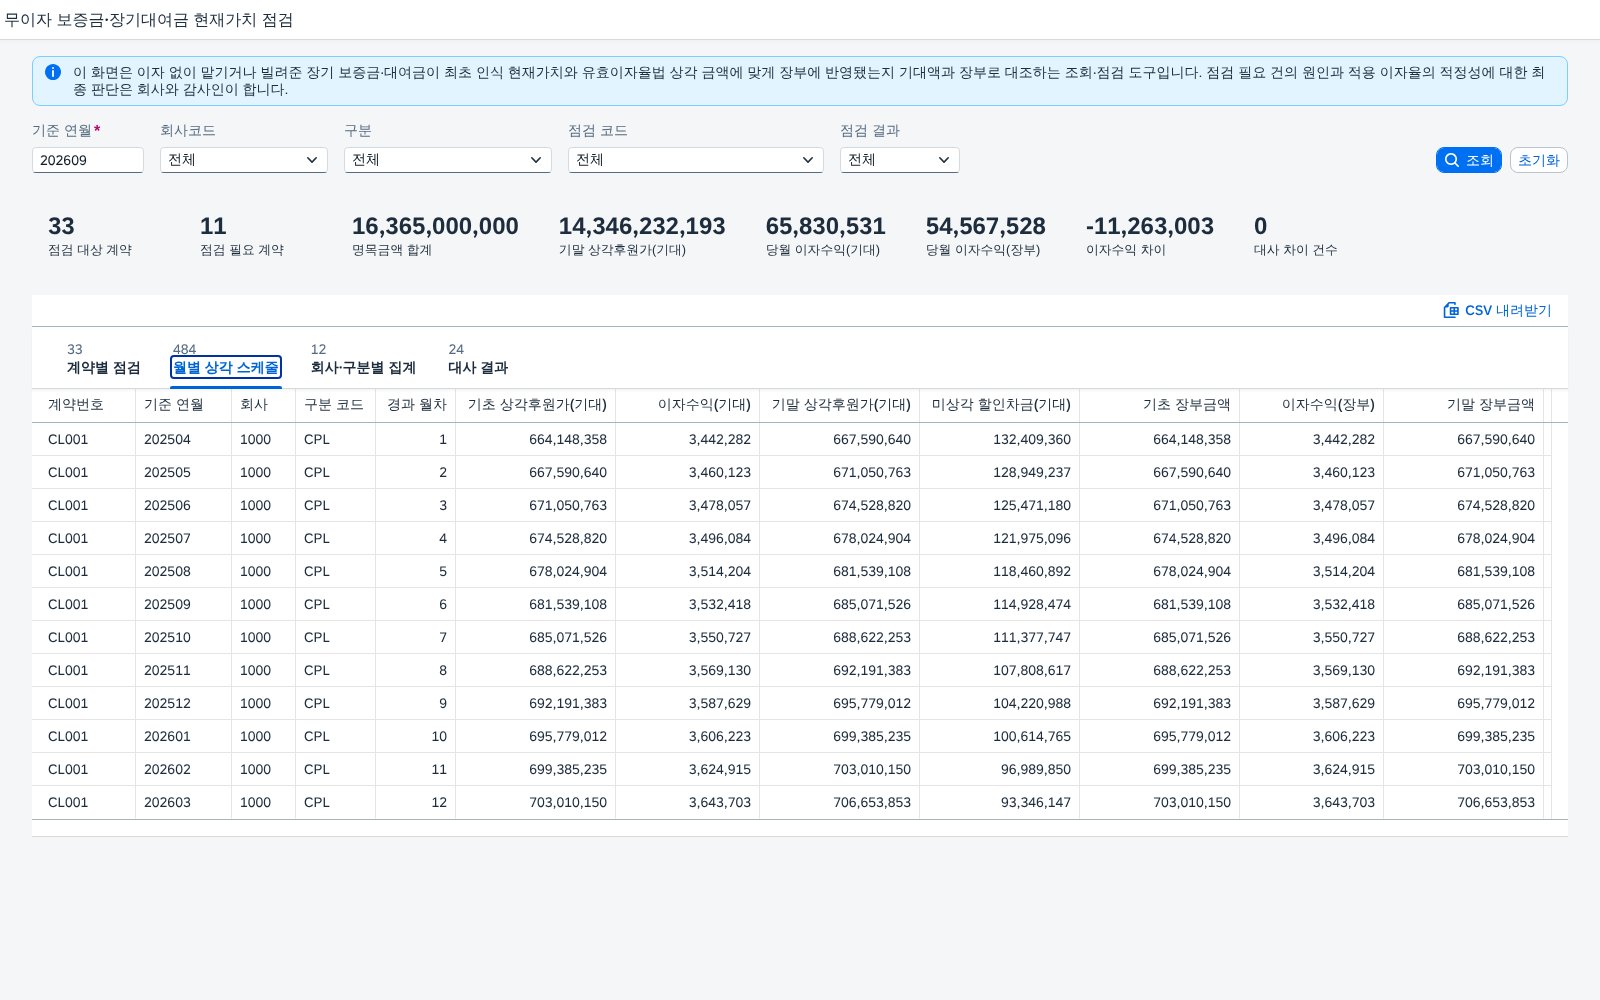Viewport: 1600px width, 1000px height.
Task: Focus the 기준 연월 input field
Action: (88, 160)
